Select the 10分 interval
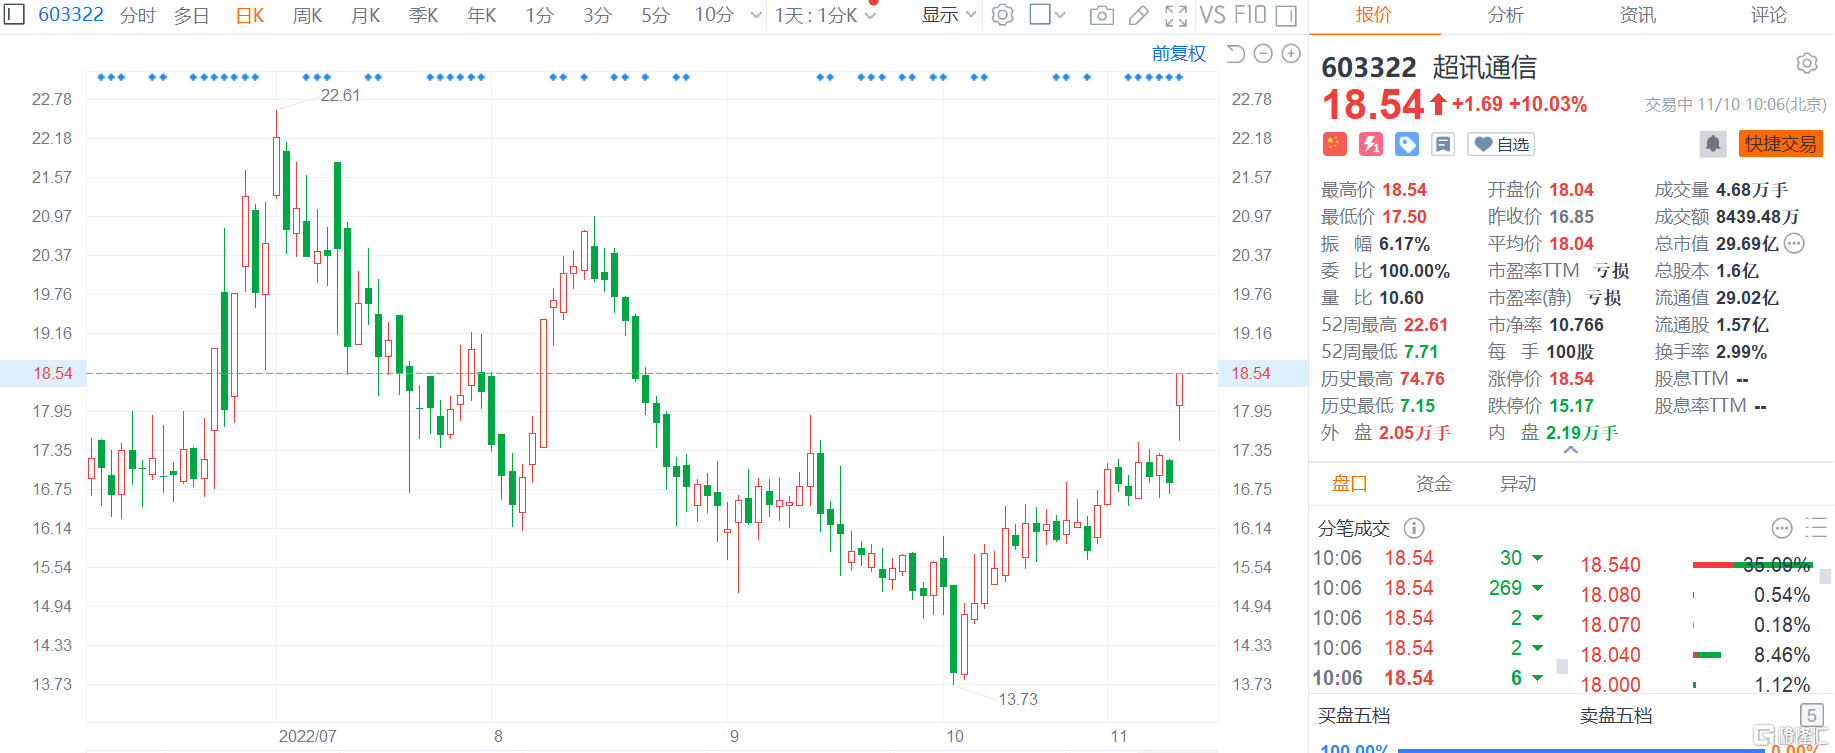Viewport: 1835px width, 753px height. [714, 15]
